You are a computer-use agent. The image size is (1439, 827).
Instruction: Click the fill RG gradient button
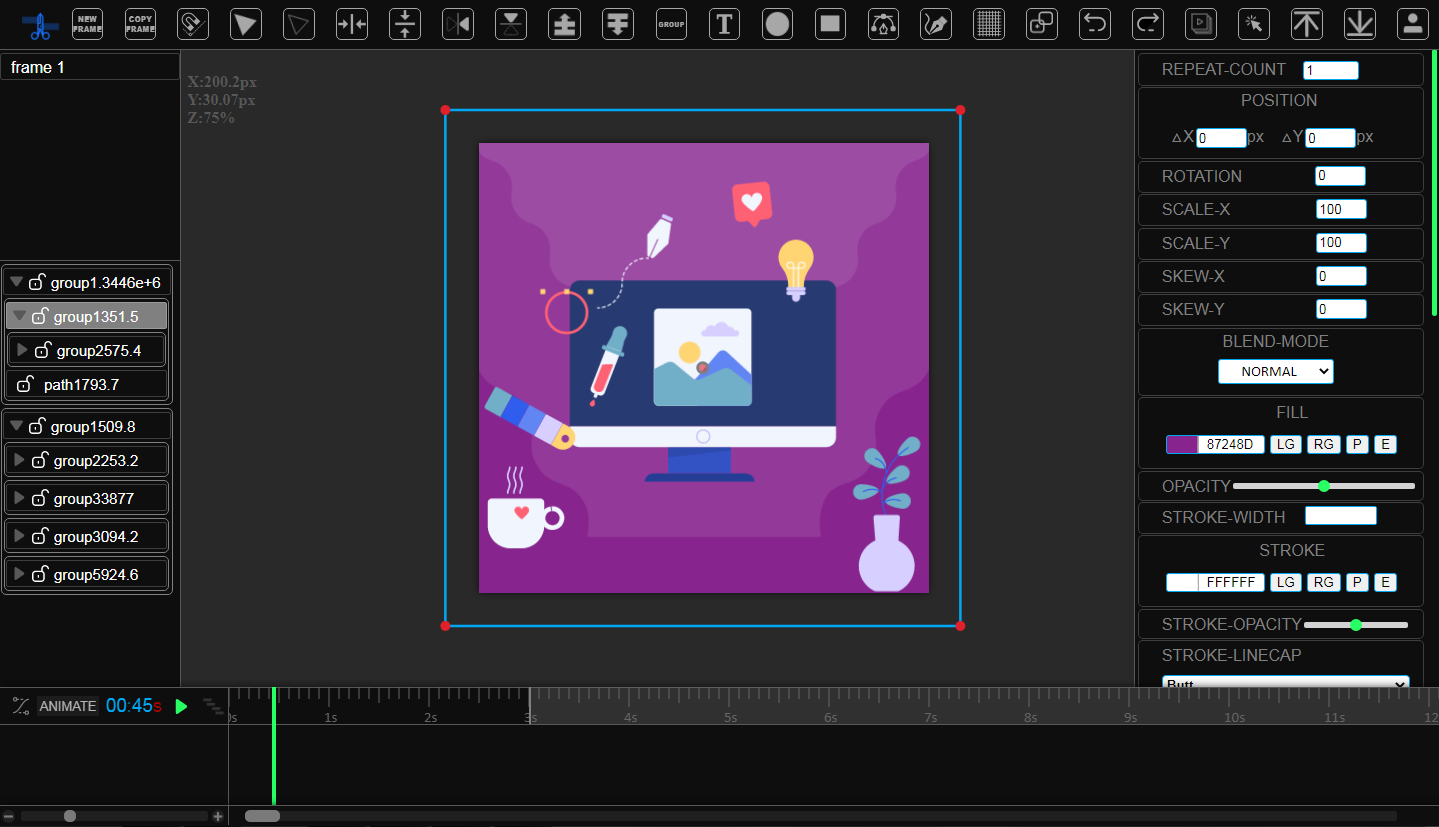[x=1324, y=445]
